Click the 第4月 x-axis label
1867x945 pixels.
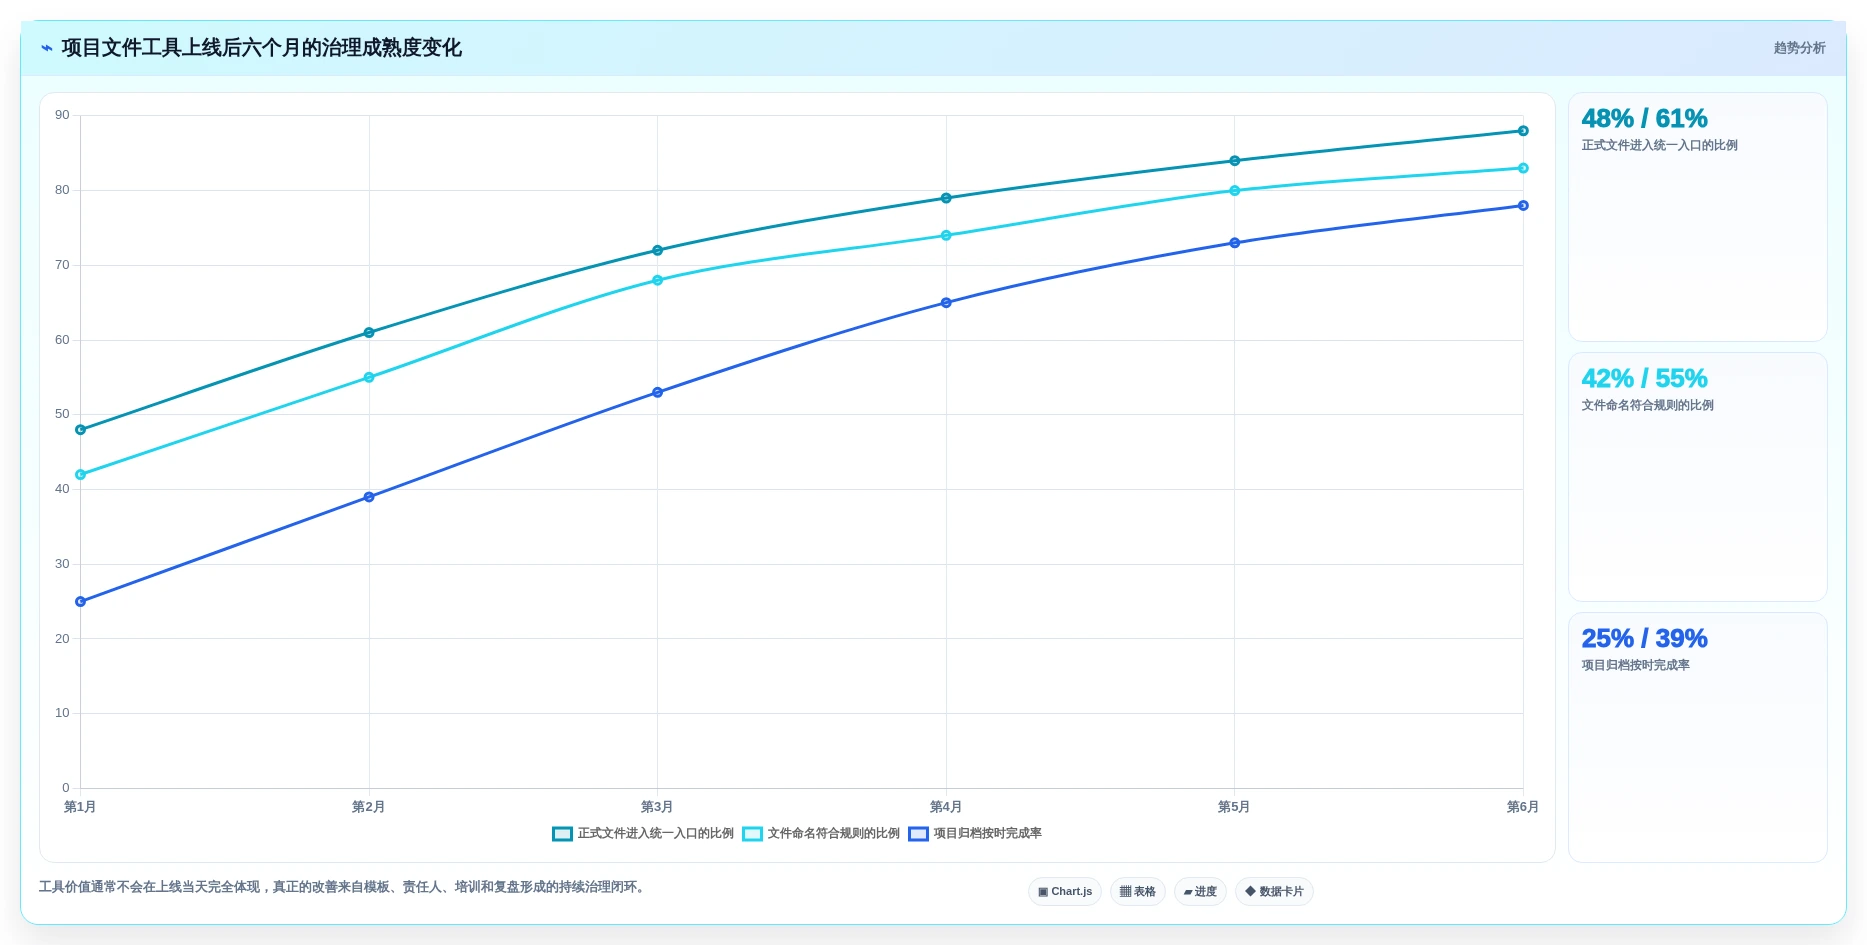pyautogui.click(x=946, y=807)
